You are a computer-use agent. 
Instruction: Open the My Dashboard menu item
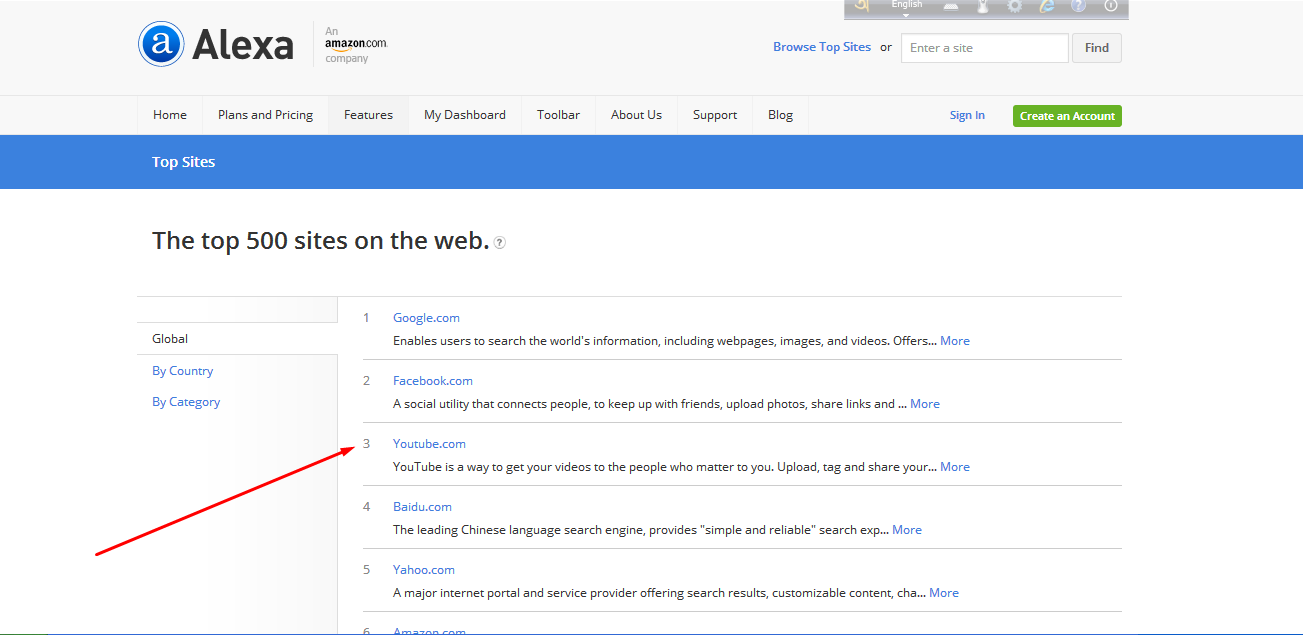pyautogui.click(x=464, y=115)
